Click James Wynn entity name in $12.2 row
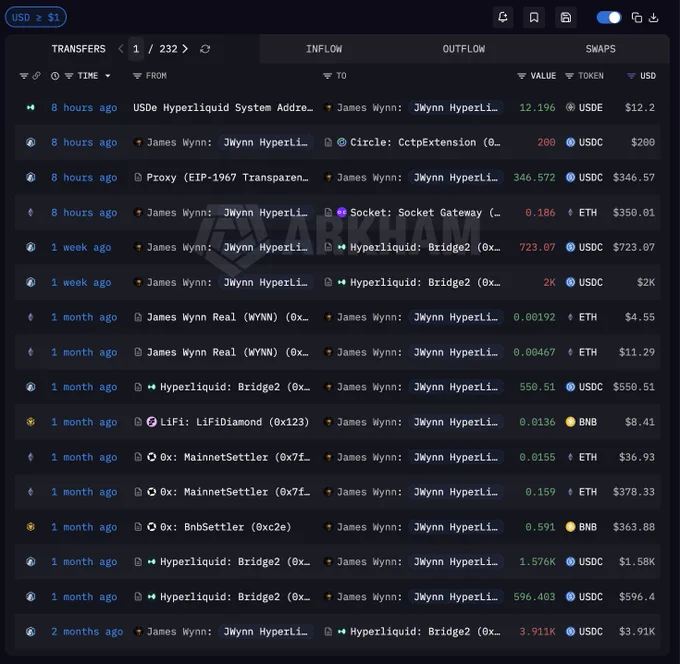Screen dimensions: 680x664 [369, 108]
